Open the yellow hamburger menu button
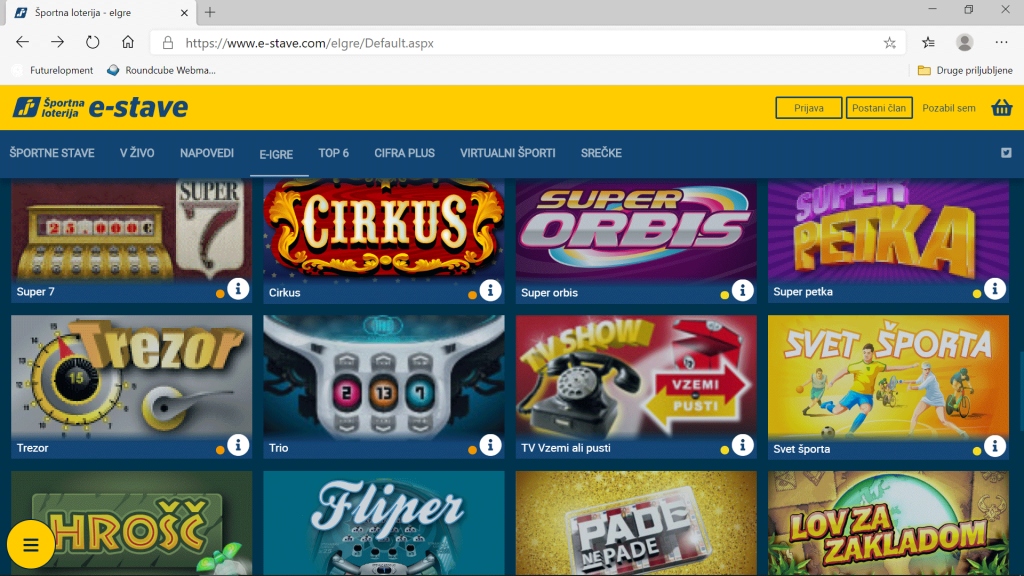The image size is (1024, 576). (x=31, y=544)
